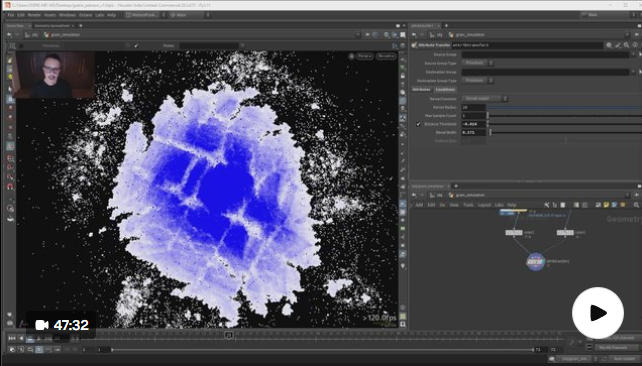The width and height of the screenshot is (642, 366).
Task: Adjust the Distance Threshold slider
Action: point(564,124)
